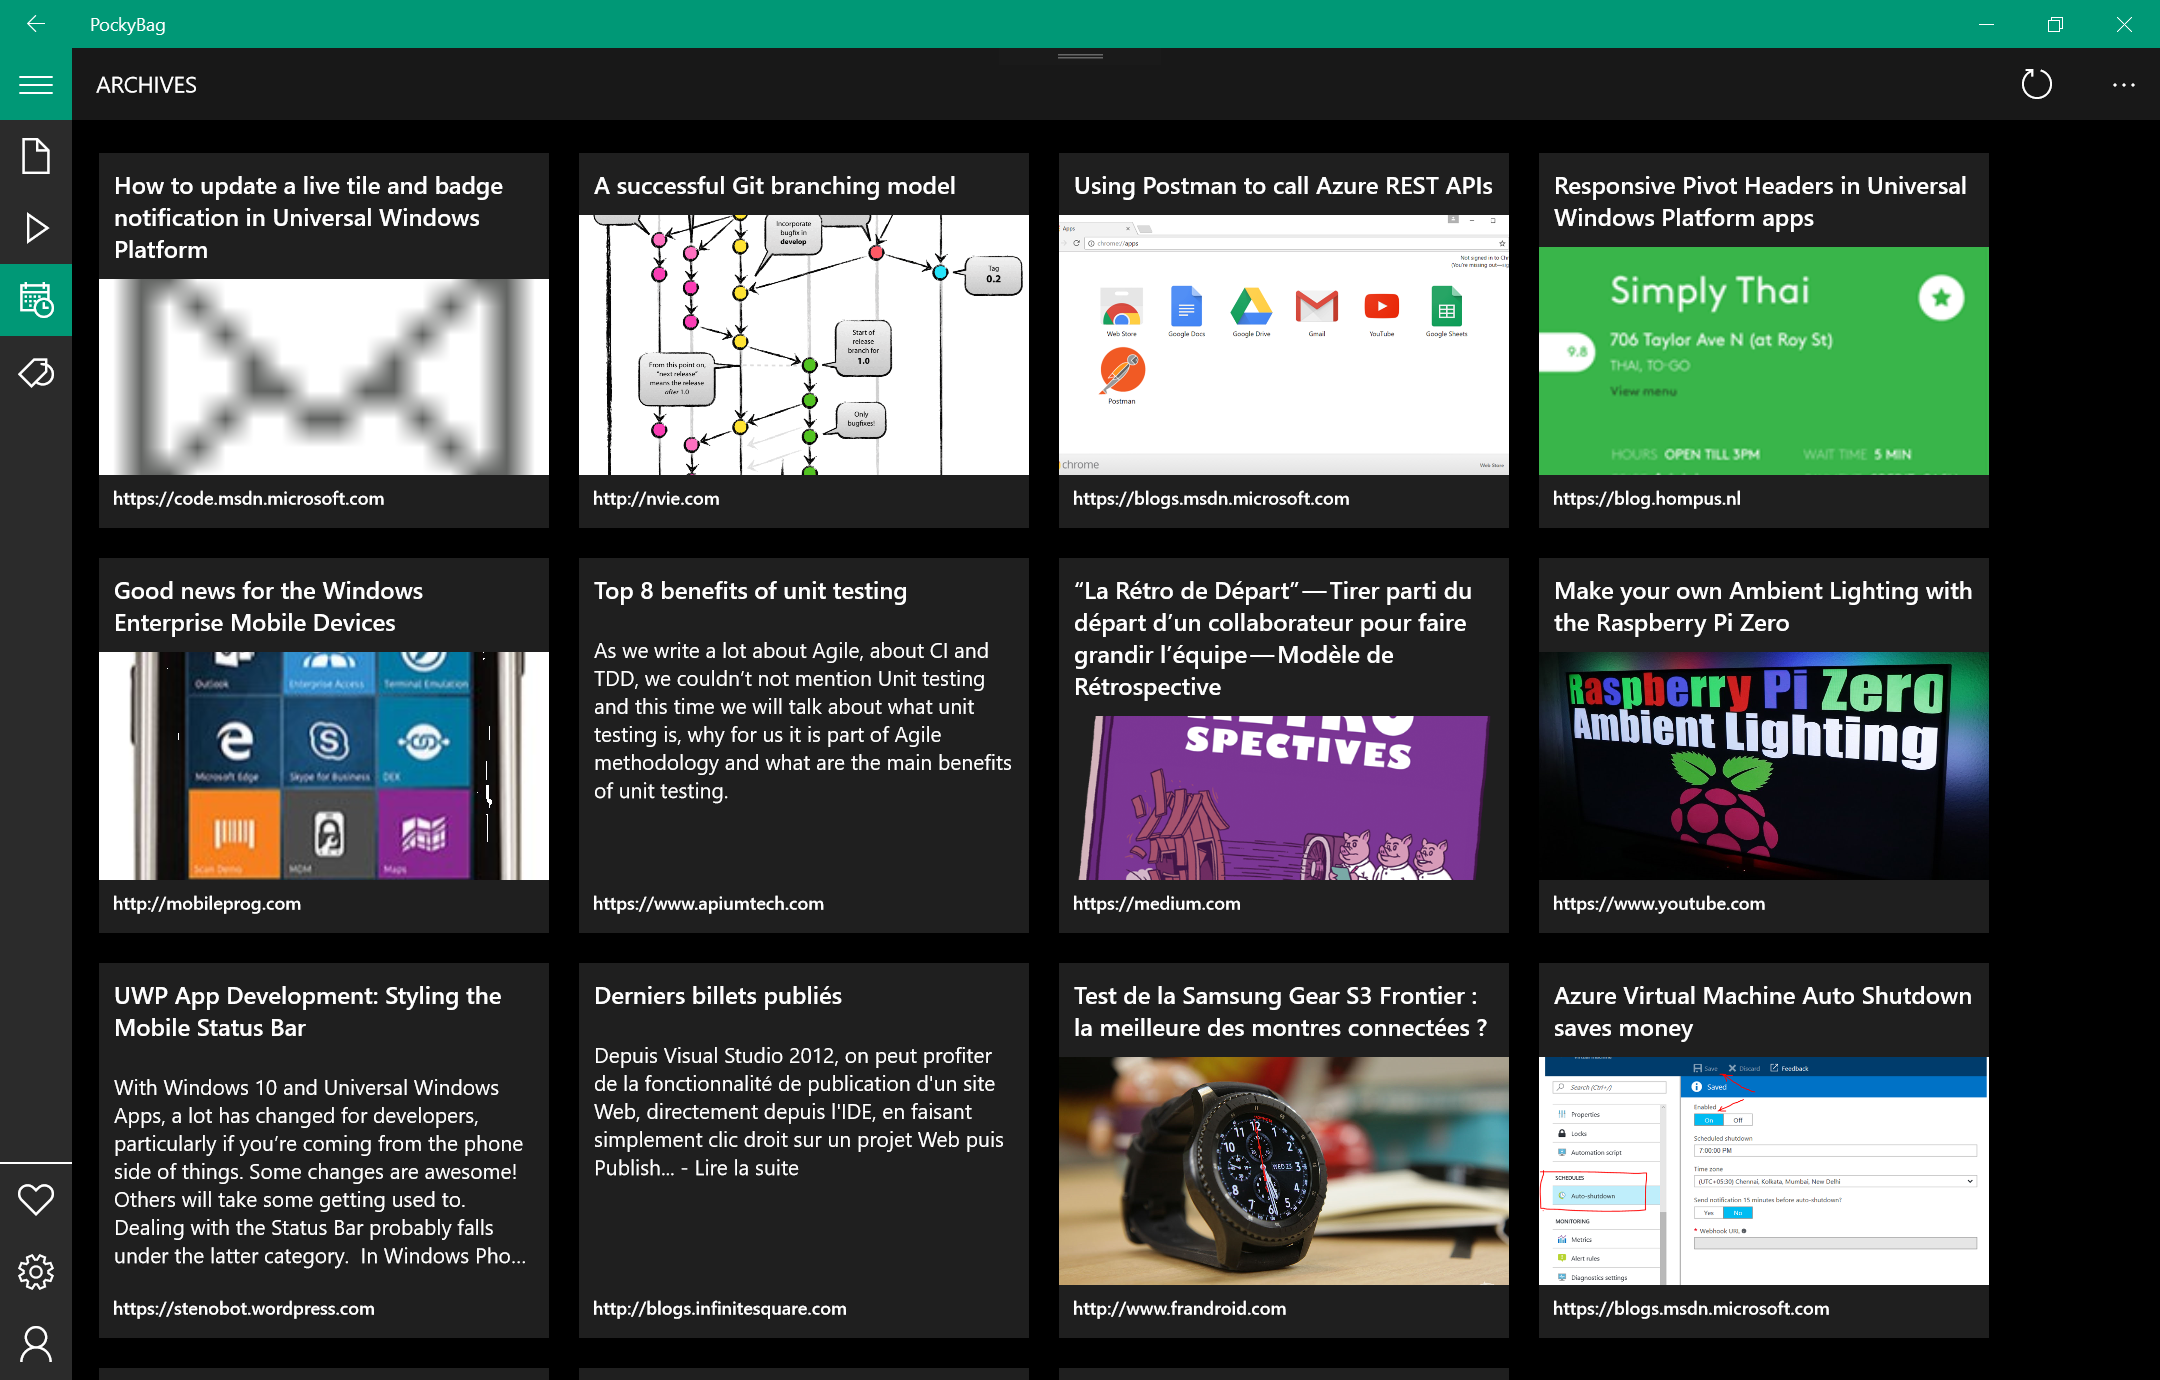Open settings gear icon in sidebar
The height and width of the screenshot is (1380, 2160).
(x=36, y=1271)
